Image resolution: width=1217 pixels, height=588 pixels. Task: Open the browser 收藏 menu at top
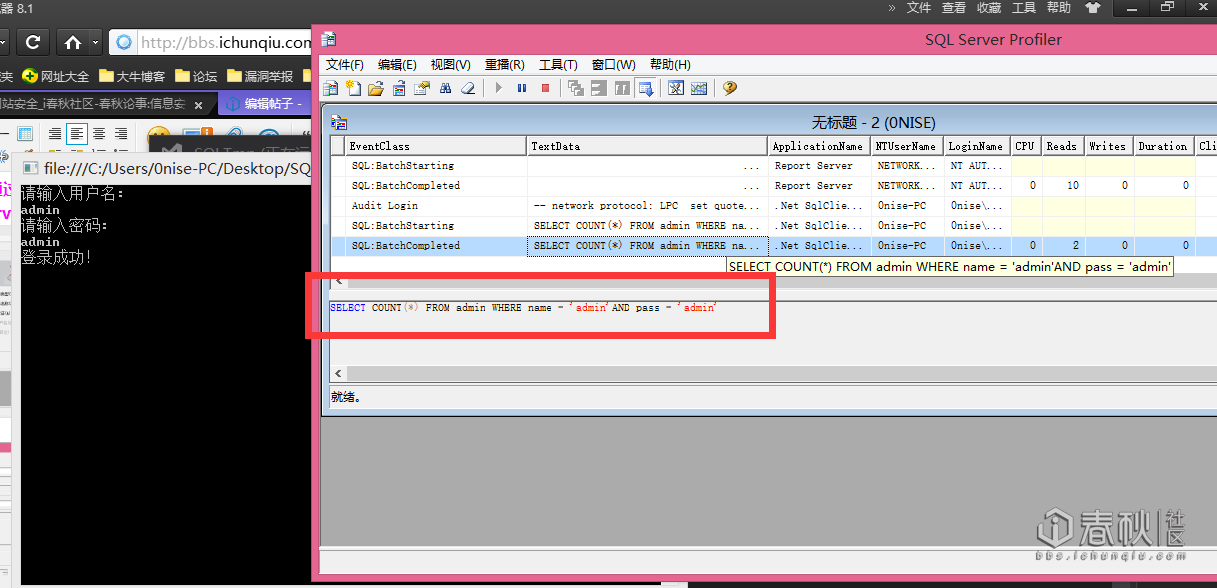[988, 7]
